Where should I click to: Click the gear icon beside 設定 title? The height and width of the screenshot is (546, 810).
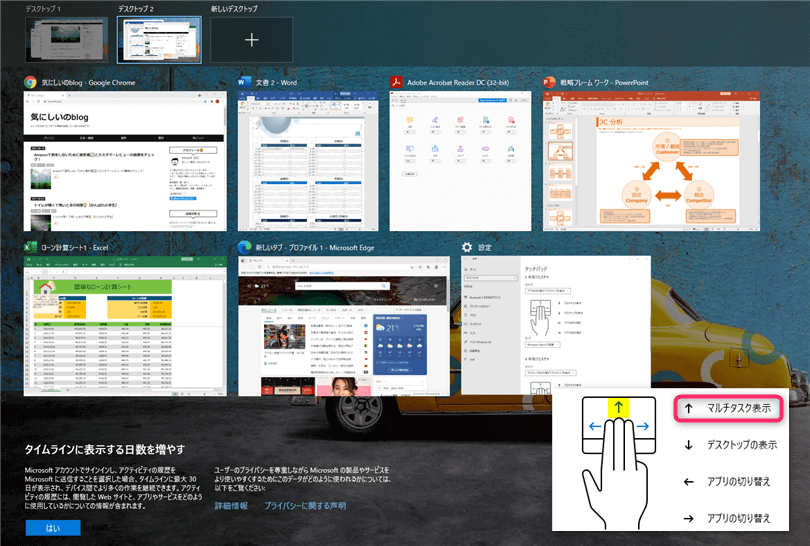[x=467, y=247]
